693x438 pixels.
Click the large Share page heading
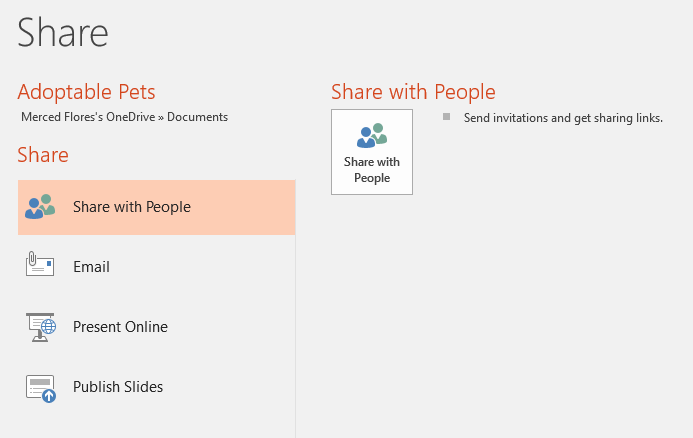pos(62,32)
